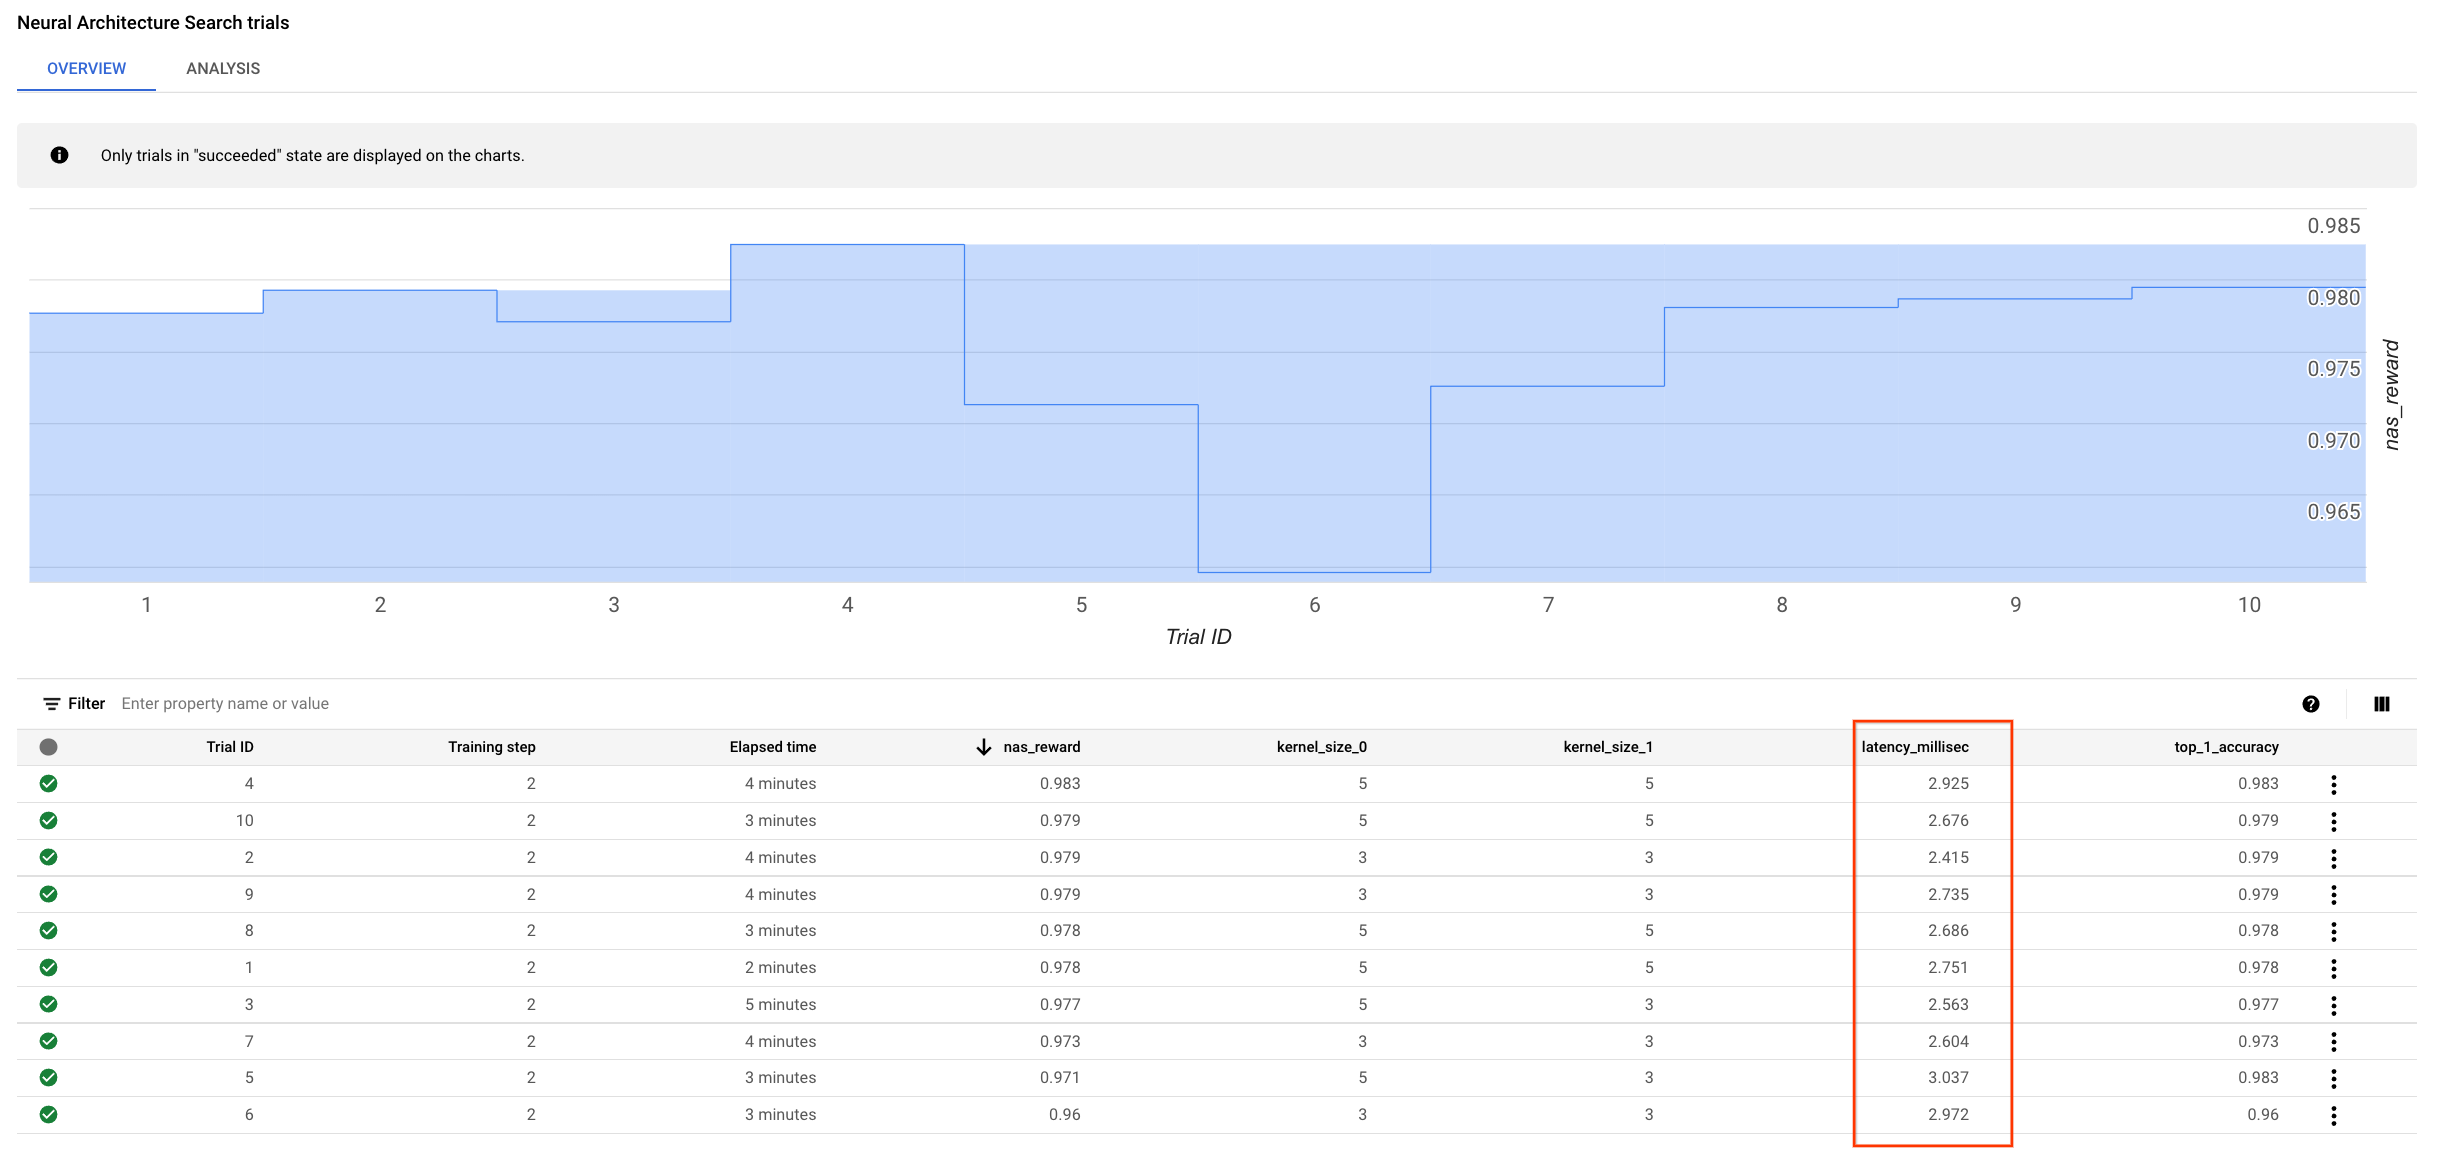Click the green check icon for trial 1
The width and height of the screenshot is (2441, 1159).
click(x=48, y=968)
